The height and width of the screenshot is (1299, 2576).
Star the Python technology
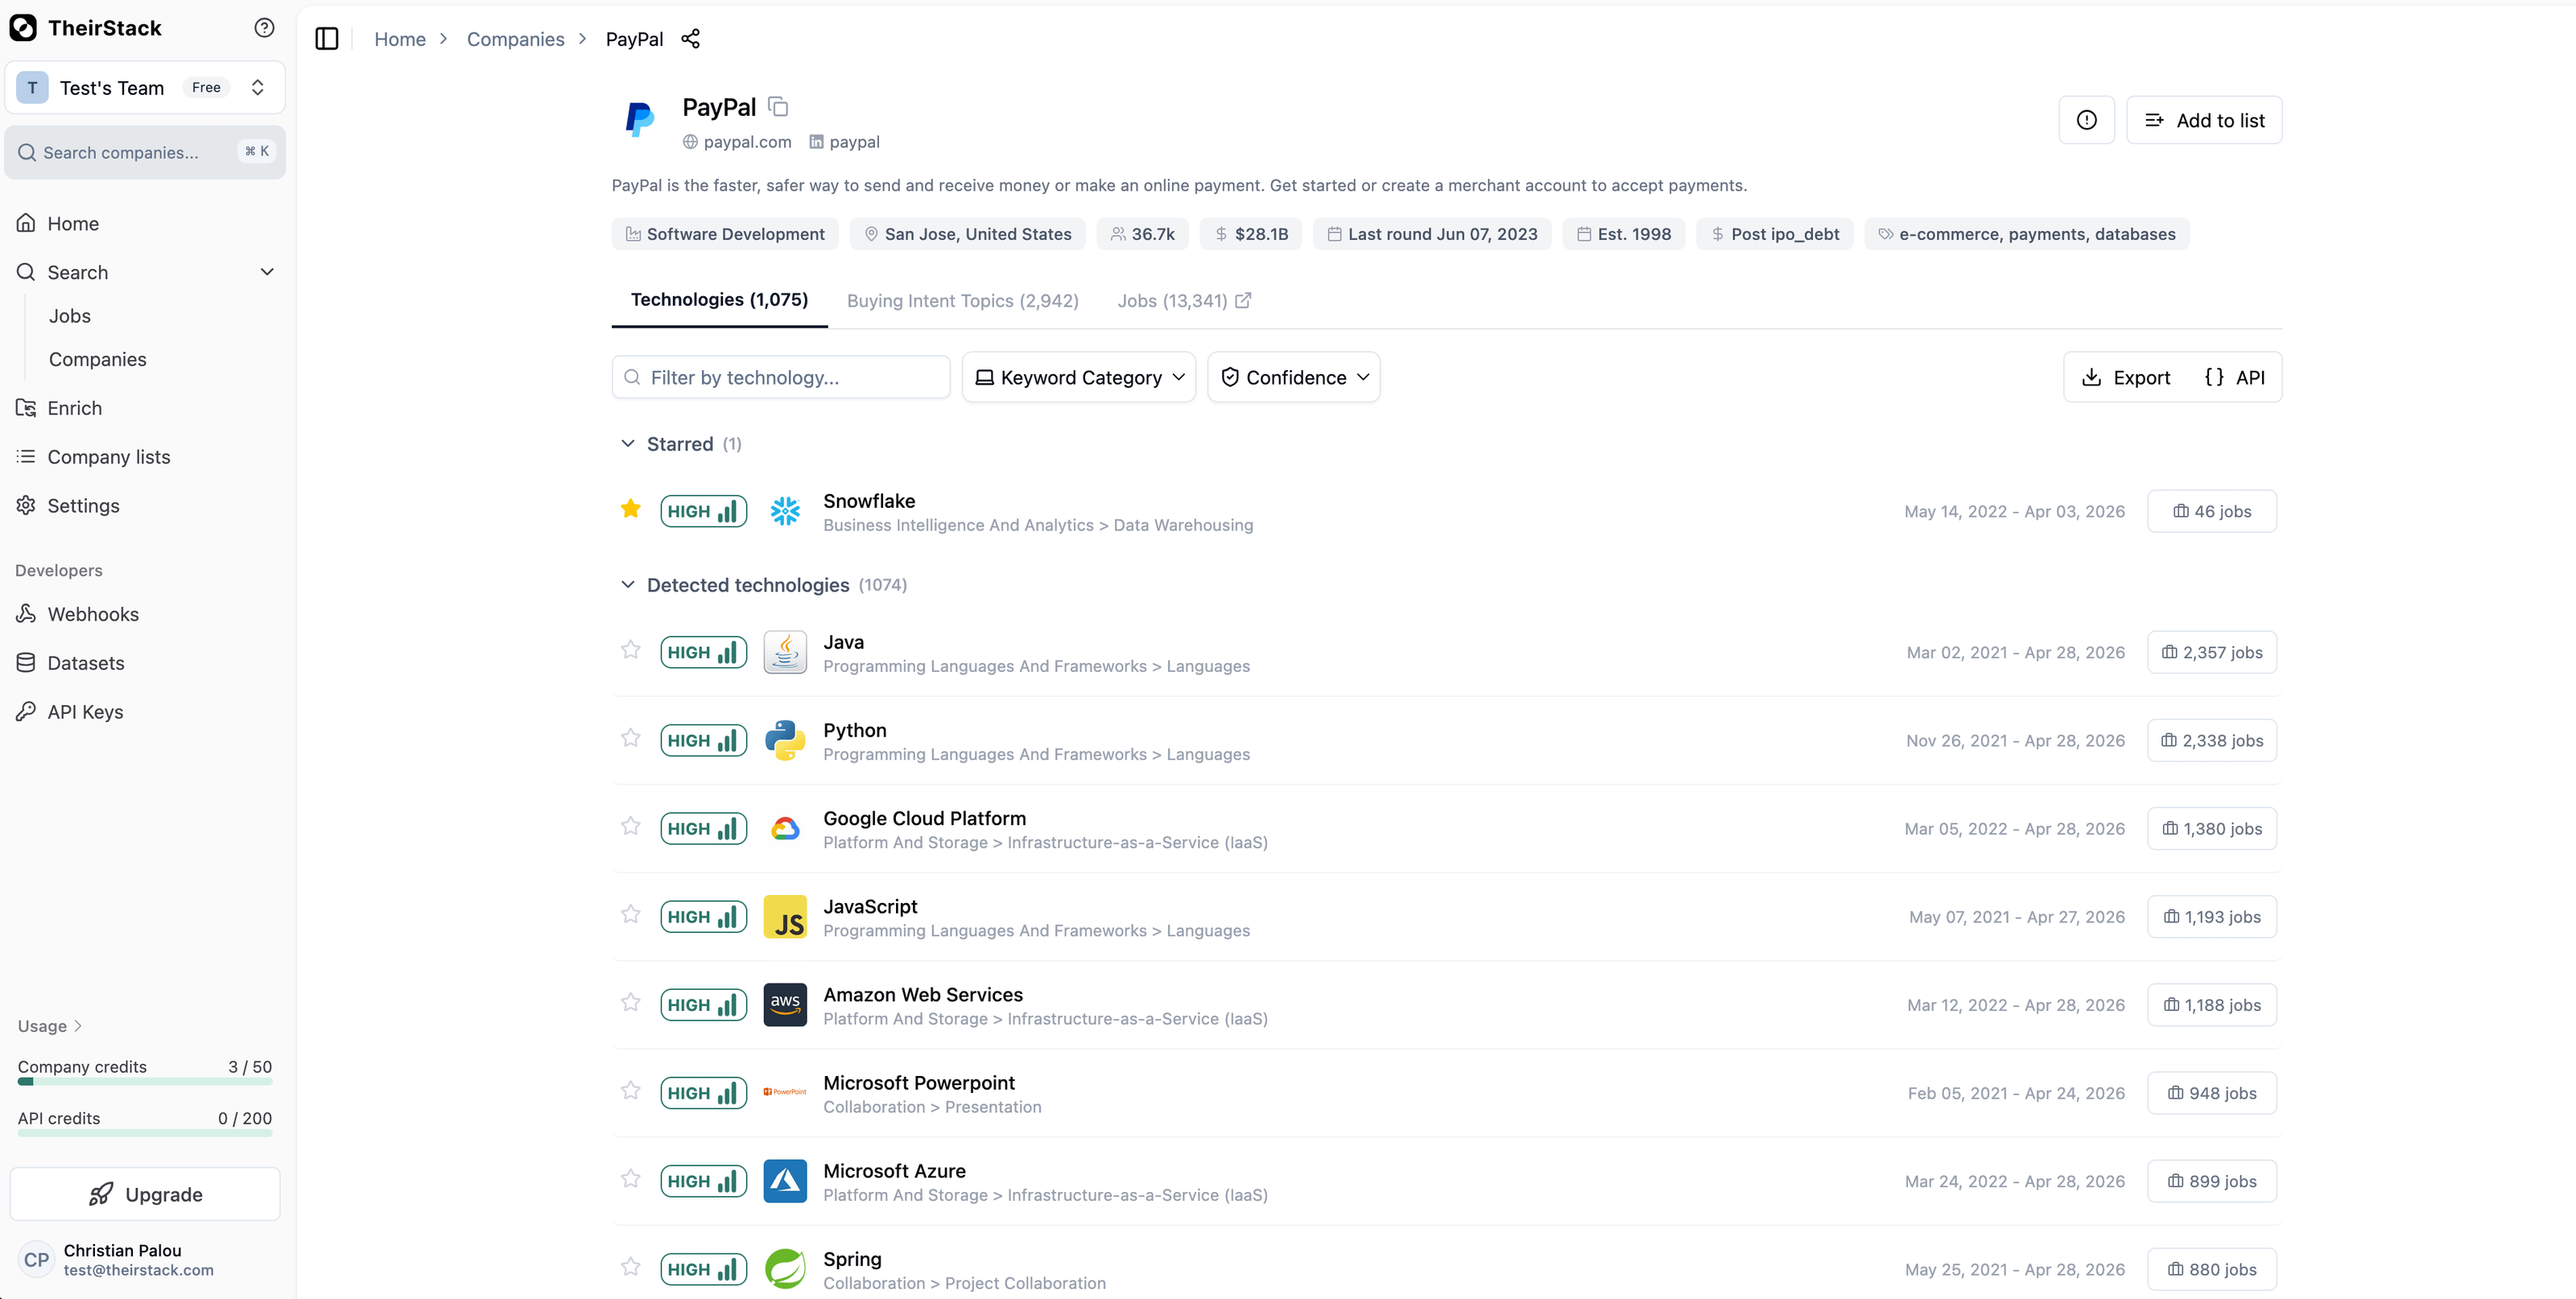[630, 738]
